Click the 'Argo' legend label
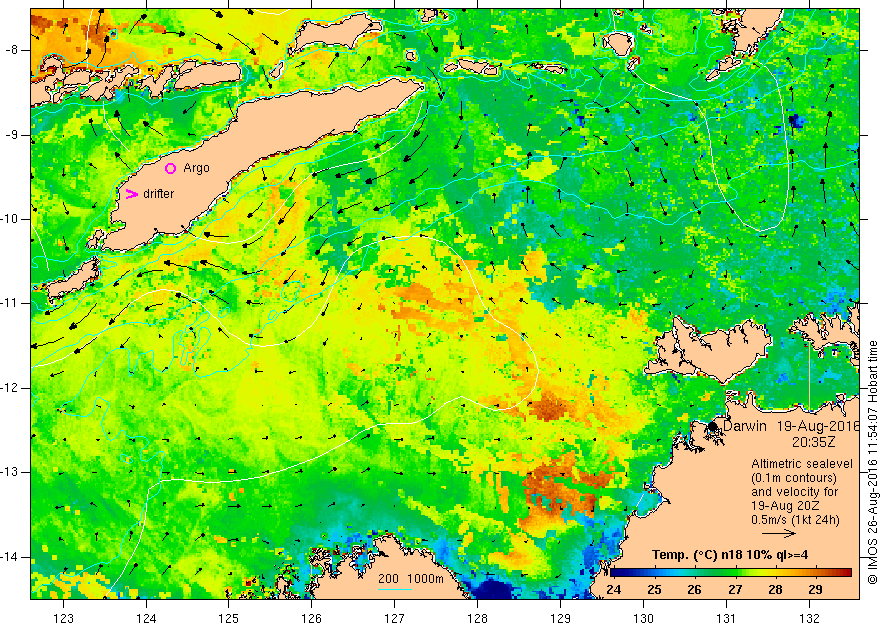The image size is (880, 630). (196, 168)
